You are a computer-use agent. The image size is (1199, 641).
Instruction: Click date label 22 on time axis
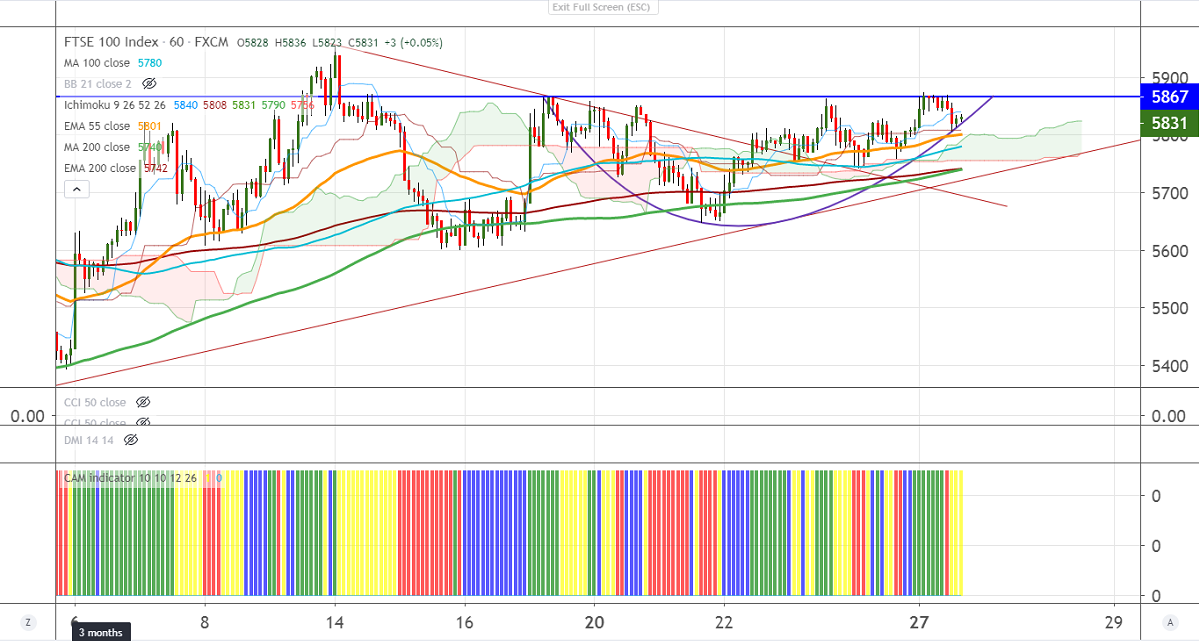click(724, 622)
